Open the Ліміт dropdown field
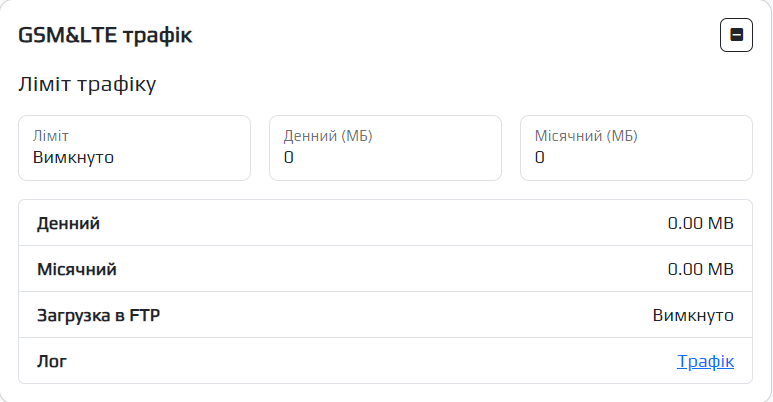The height and width of the screenshot is (402, 773). (134, 148)
